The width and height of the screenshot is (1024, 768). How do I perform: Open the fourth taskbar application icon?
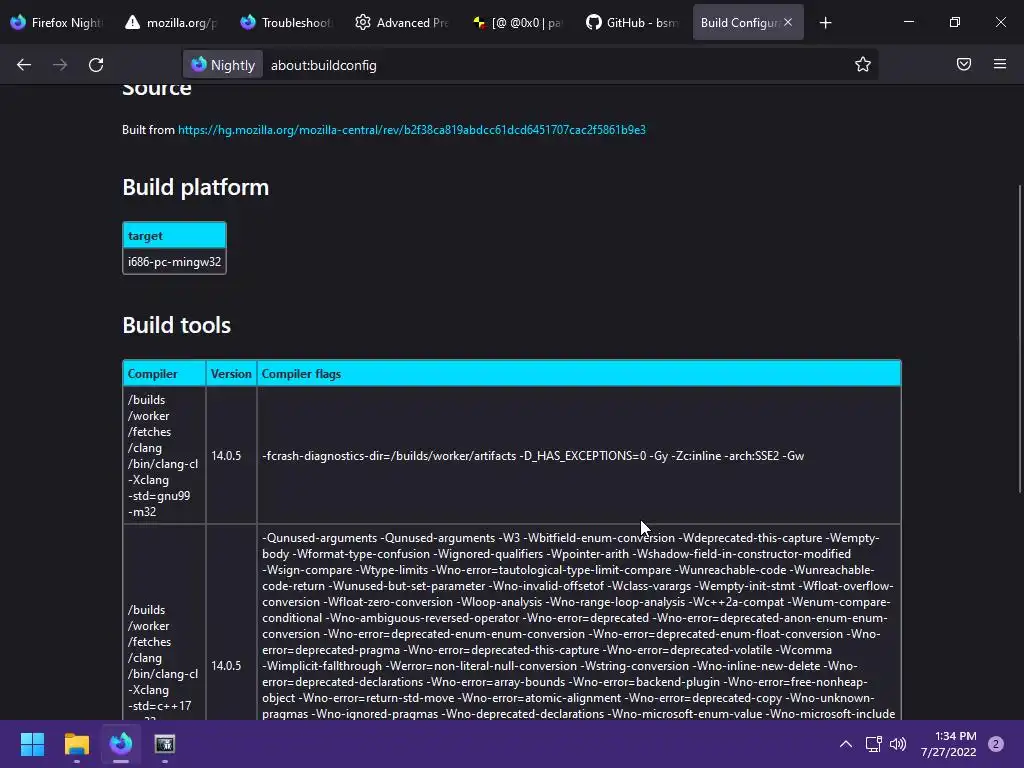[165, 744]
